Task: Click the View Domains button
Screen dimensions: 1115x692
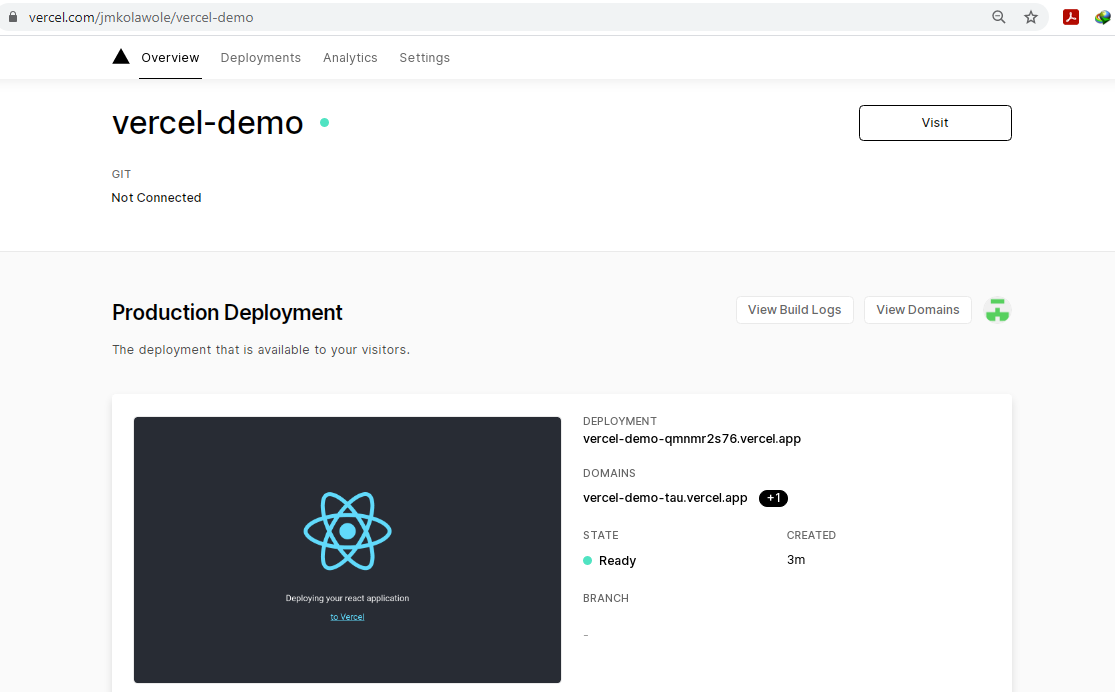Action: pos(917,310)
